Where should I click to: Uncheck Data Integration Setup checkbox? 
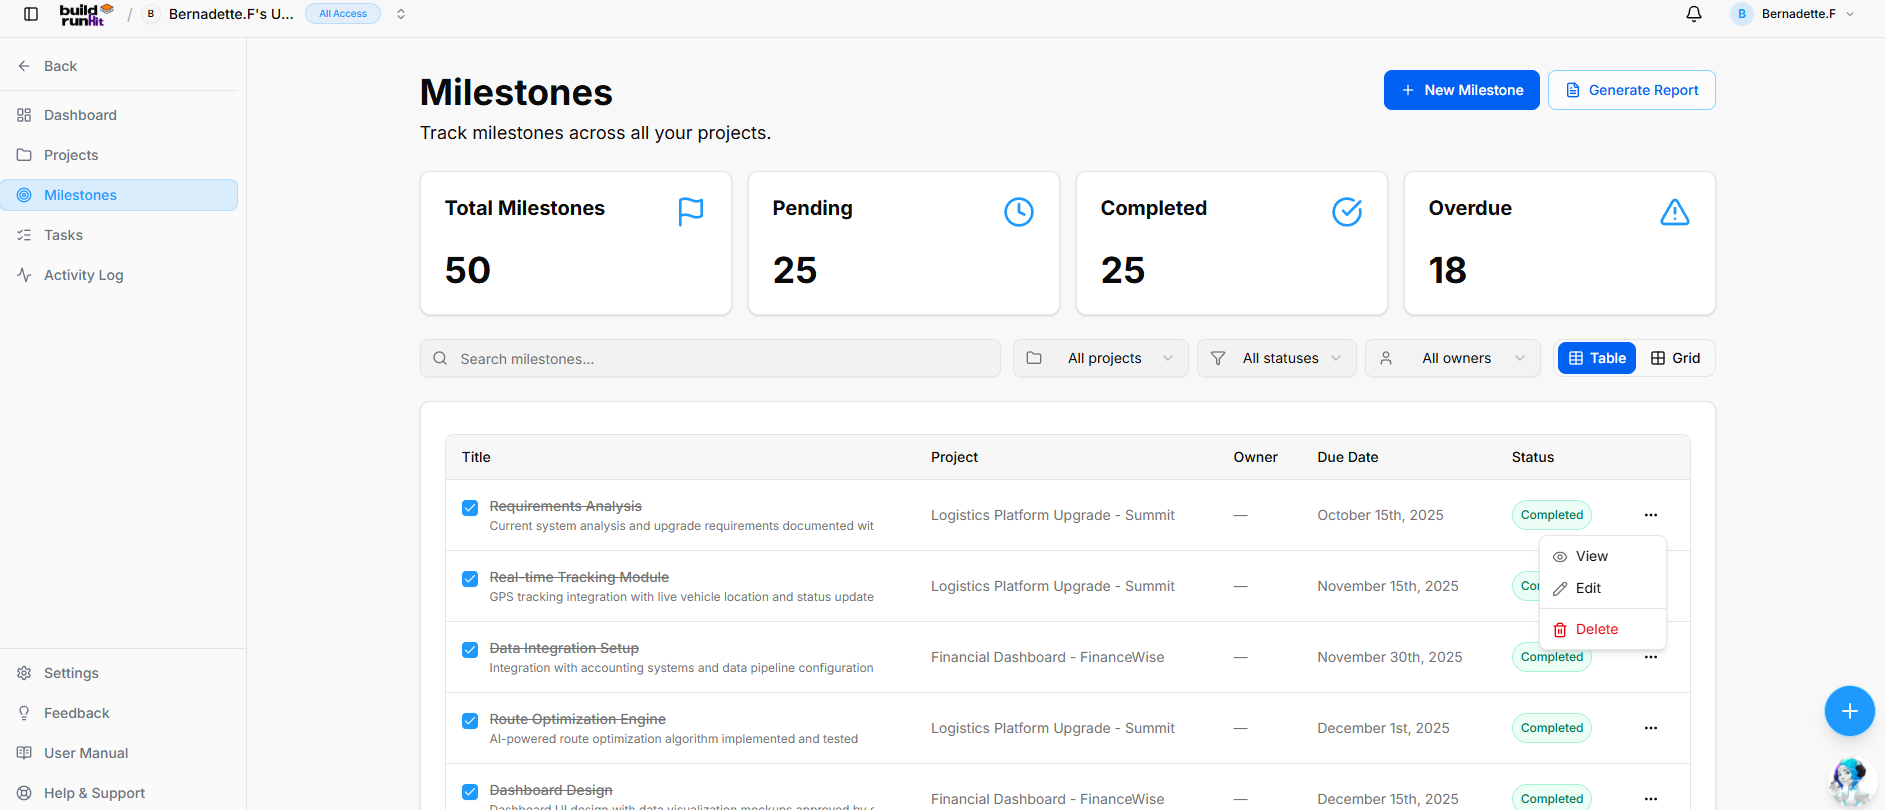[470, 650]
